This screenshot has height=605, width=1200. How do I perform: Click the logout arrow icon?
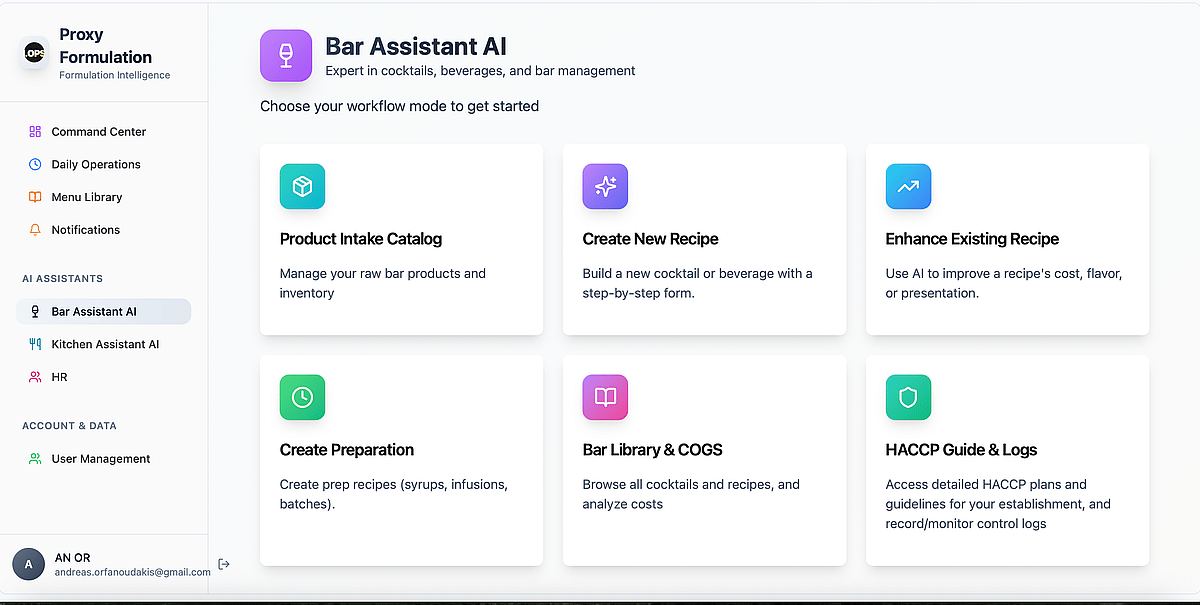(224, 564)
